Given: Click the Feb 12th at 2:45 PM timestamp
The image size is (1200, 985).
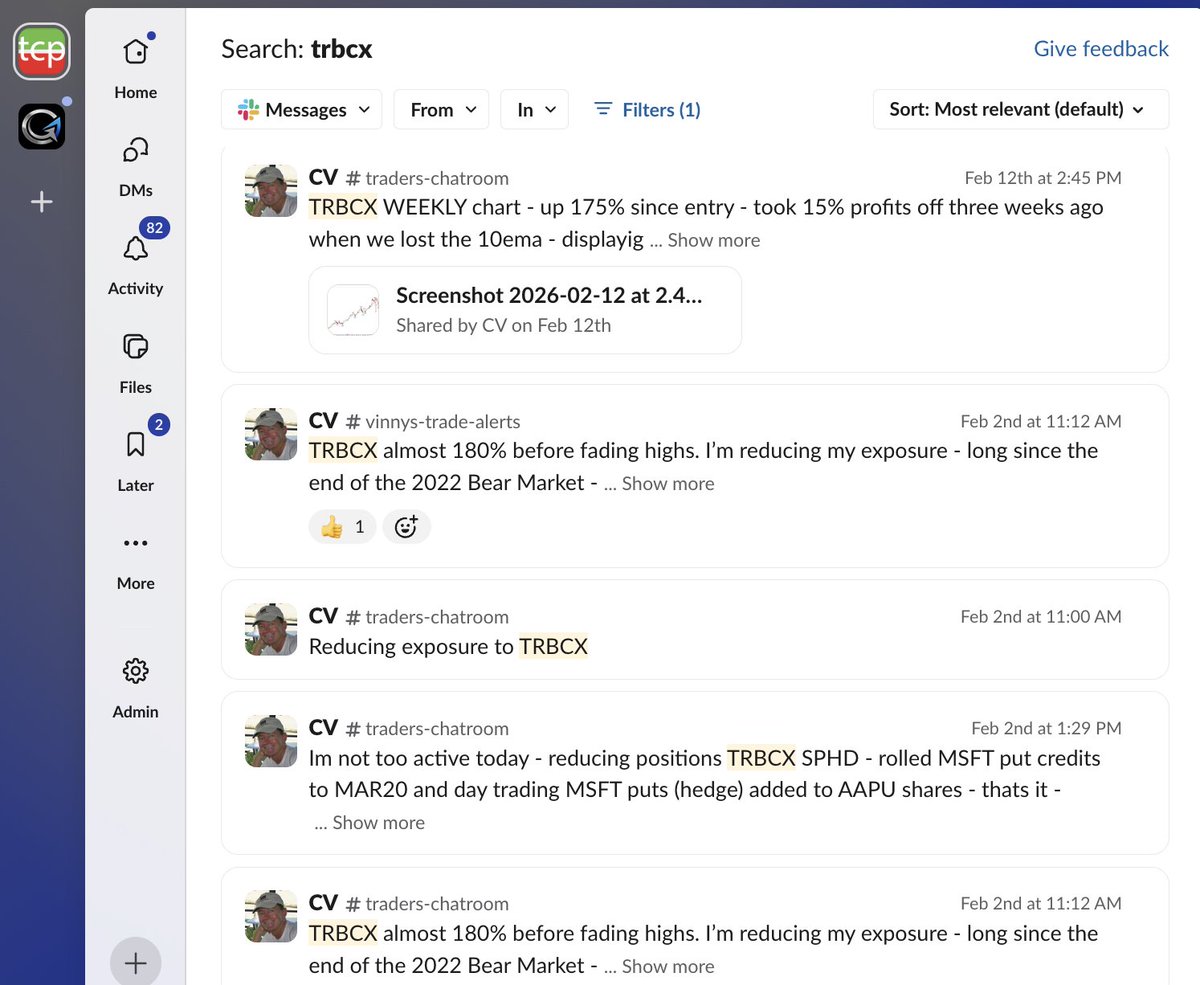Looking at the screenshot, I should (x=1043, y=178).
